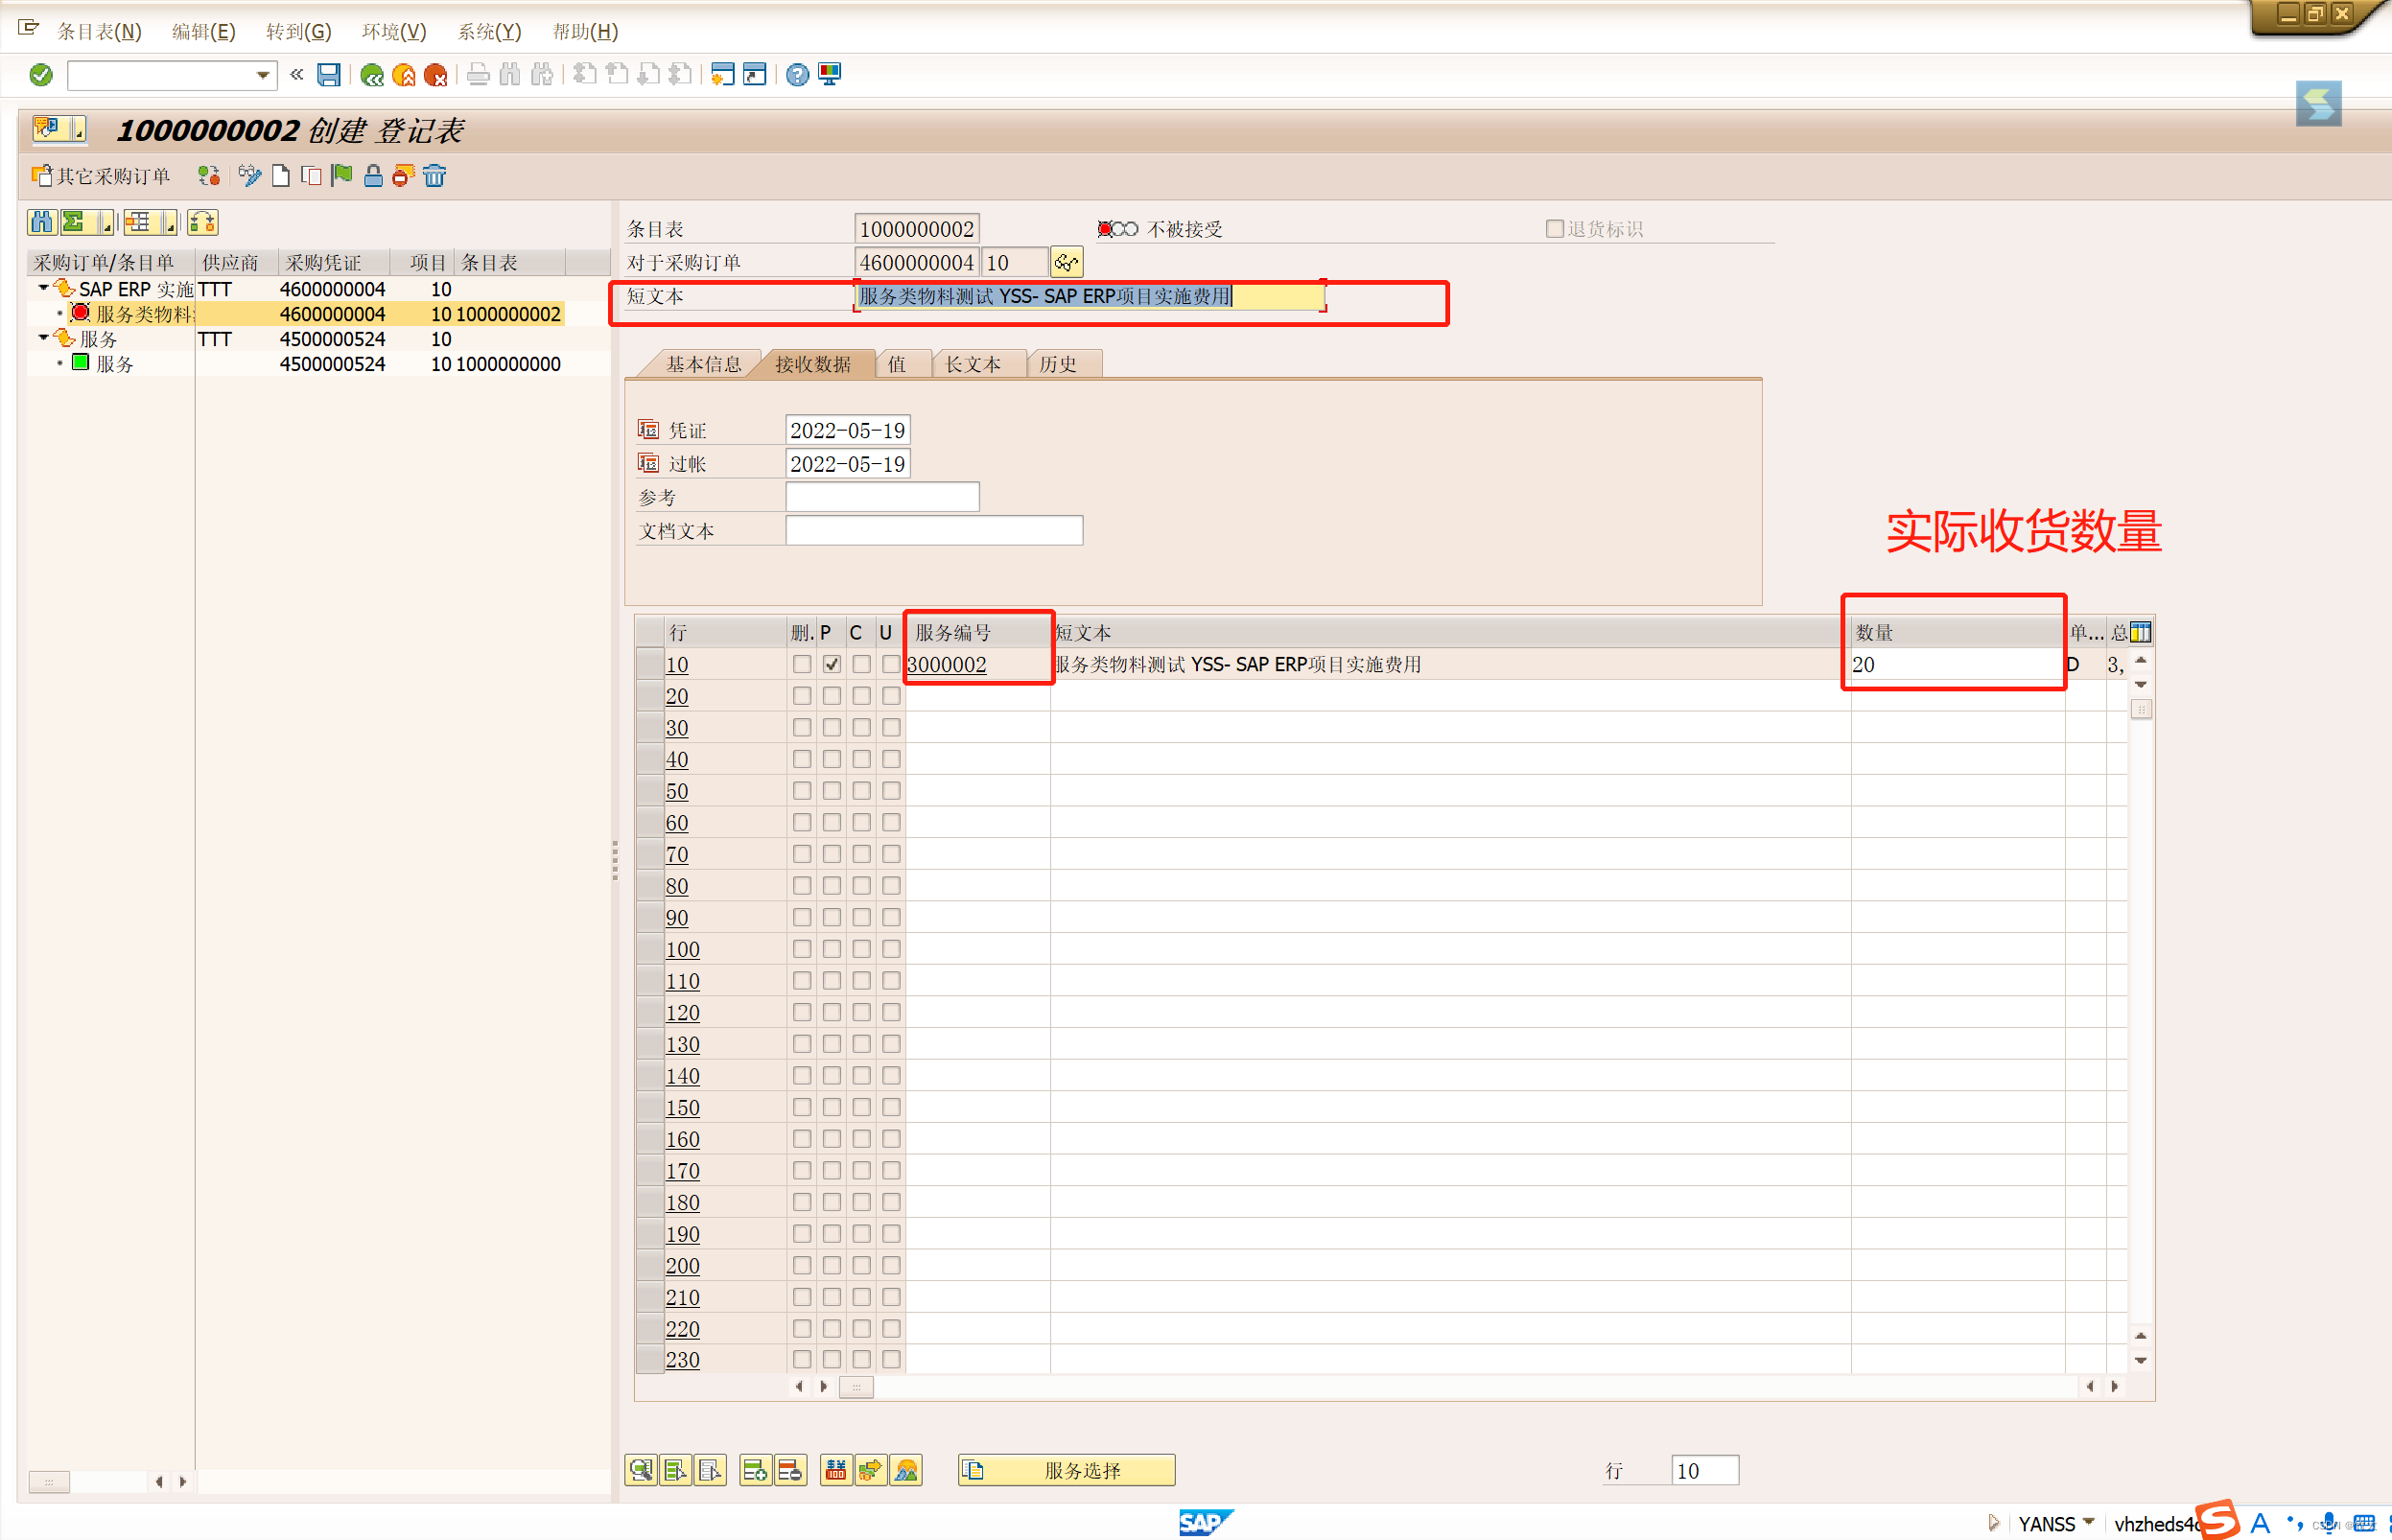Collapse the 服务 purchase order tree node
The height and width of the screenshot is (1540, 2392).
tap(43, 338)
